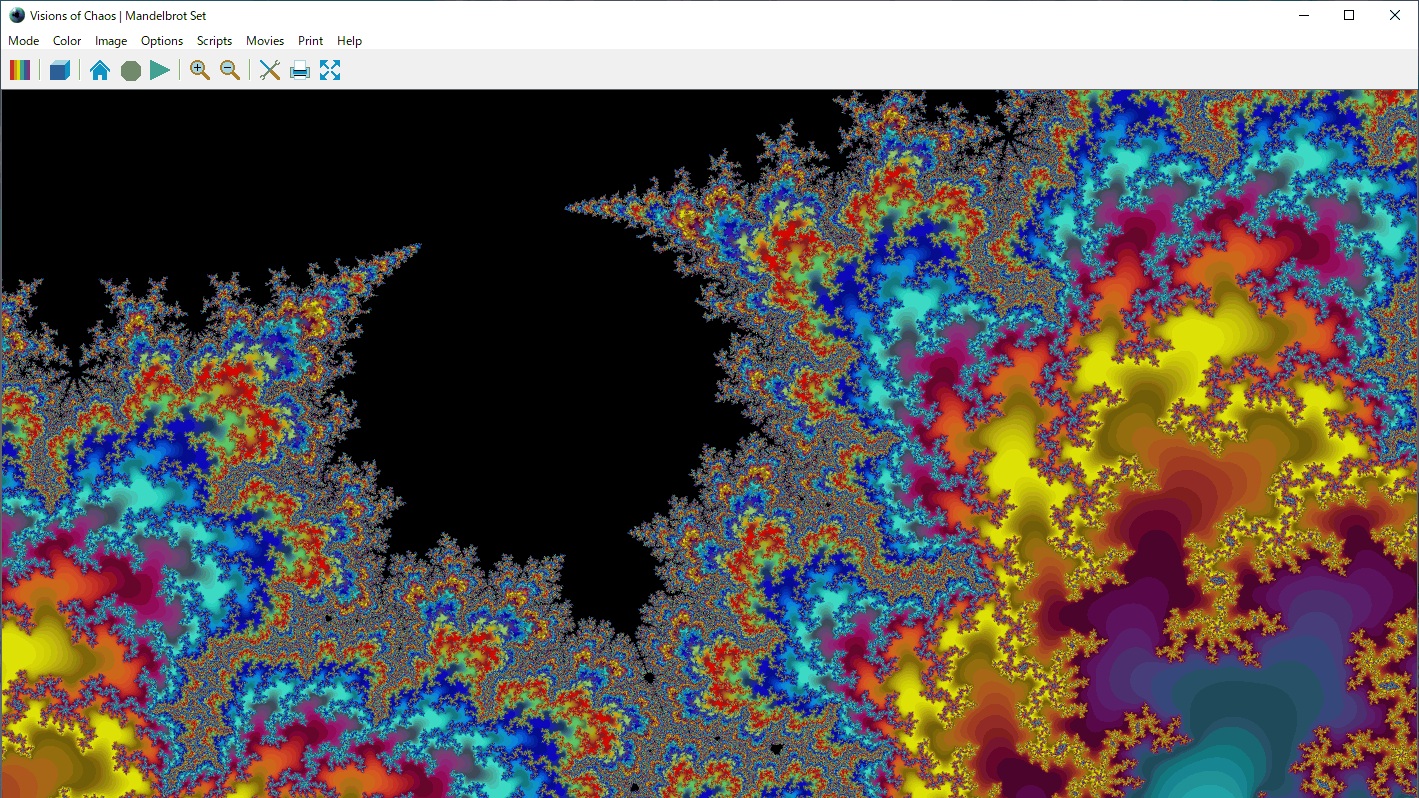Image resolution: width=1419 pixels, height=798 pixels.
Task: Stop rendering with the octagon stop icon
Action: 130,70
